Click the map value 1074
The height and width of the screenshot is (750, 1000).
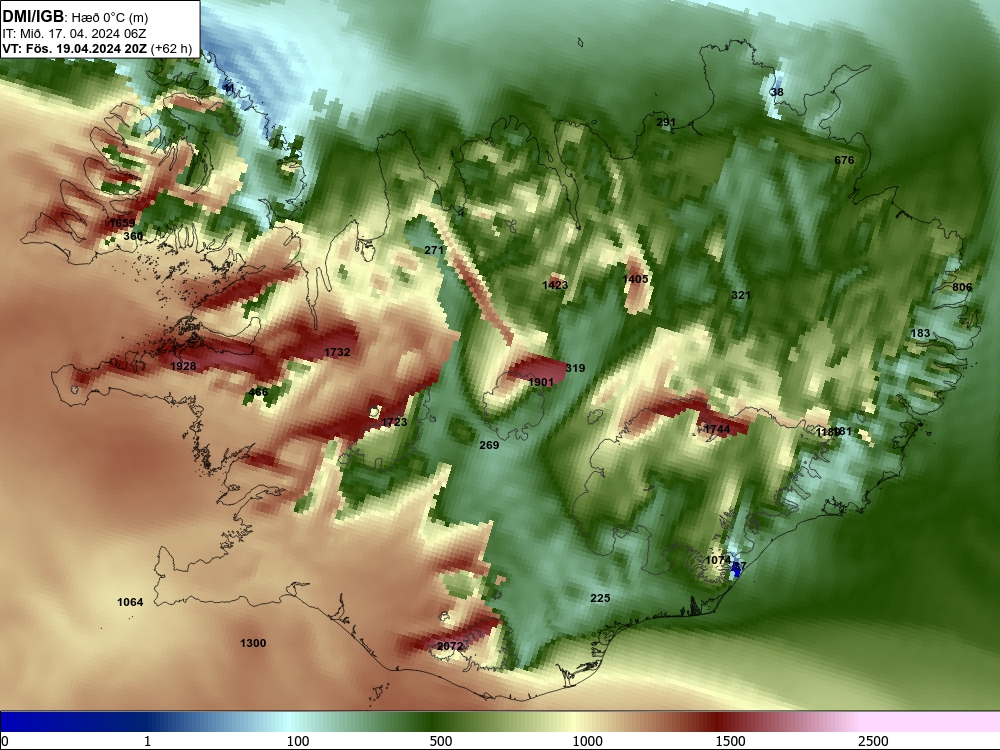(718, 560)
